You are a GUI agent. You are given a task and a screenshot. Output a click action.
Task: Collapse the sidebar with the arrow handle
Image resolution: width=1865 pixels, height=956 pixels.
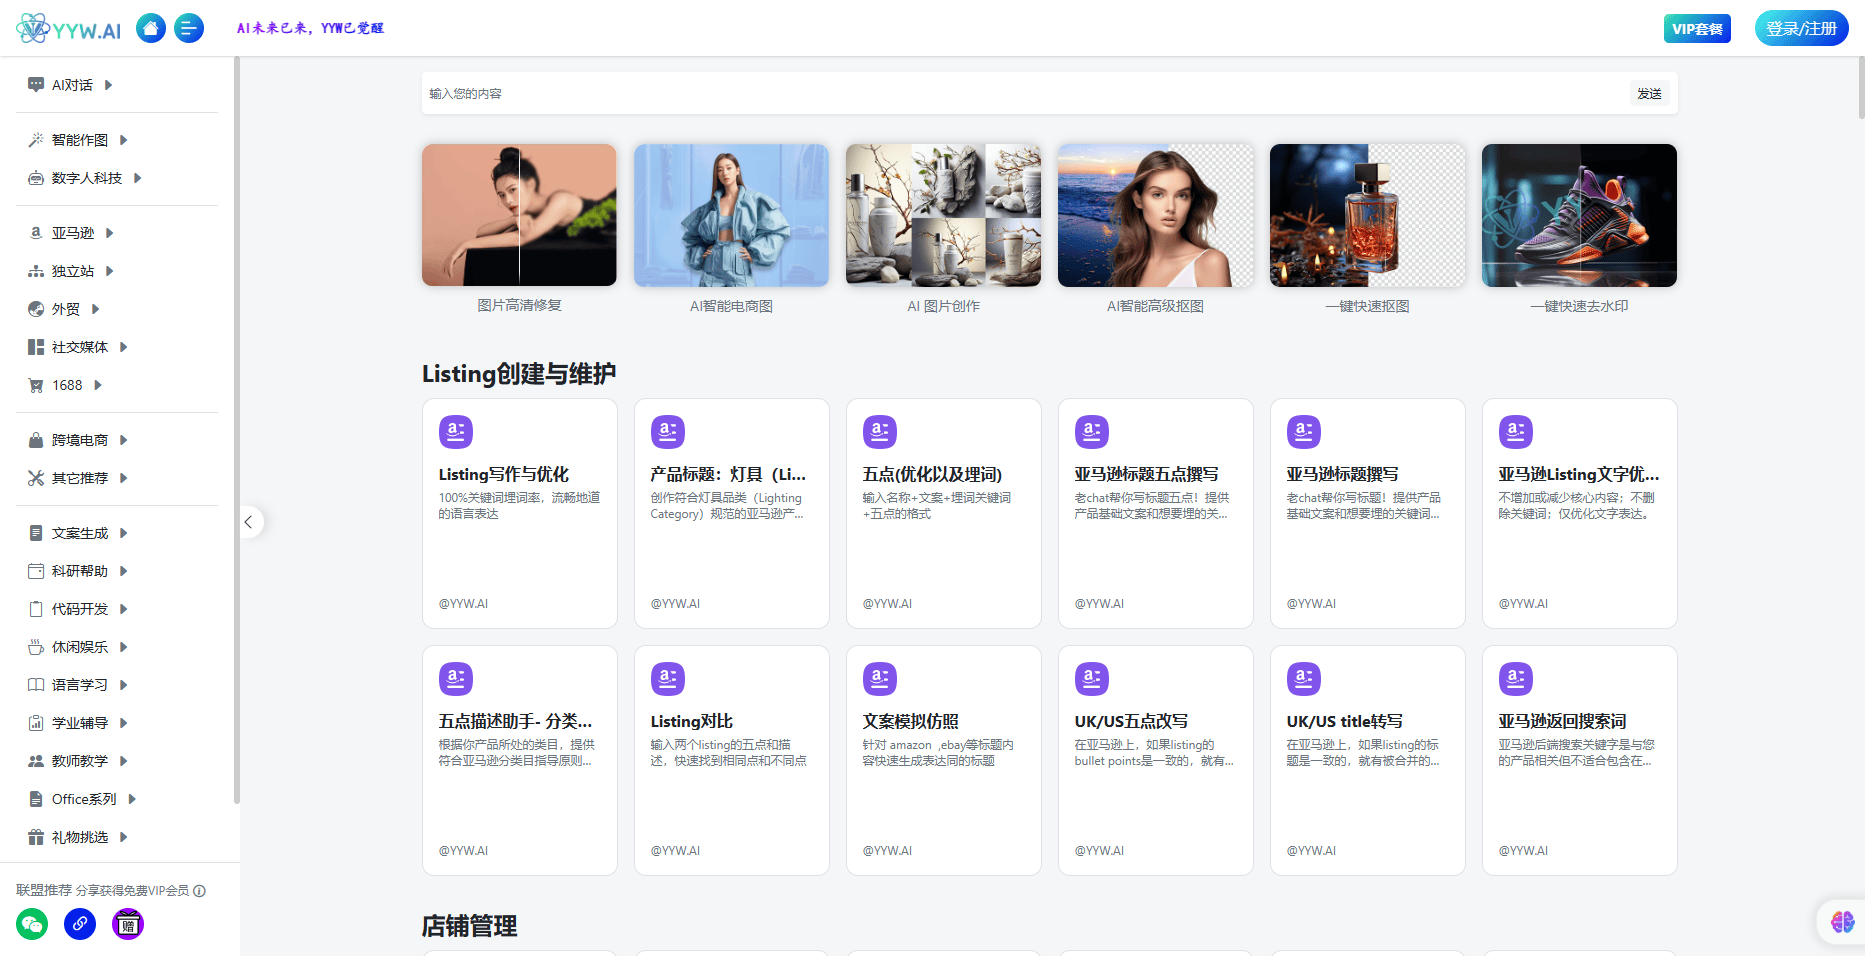pyautogui.click(x=249, y=522)
